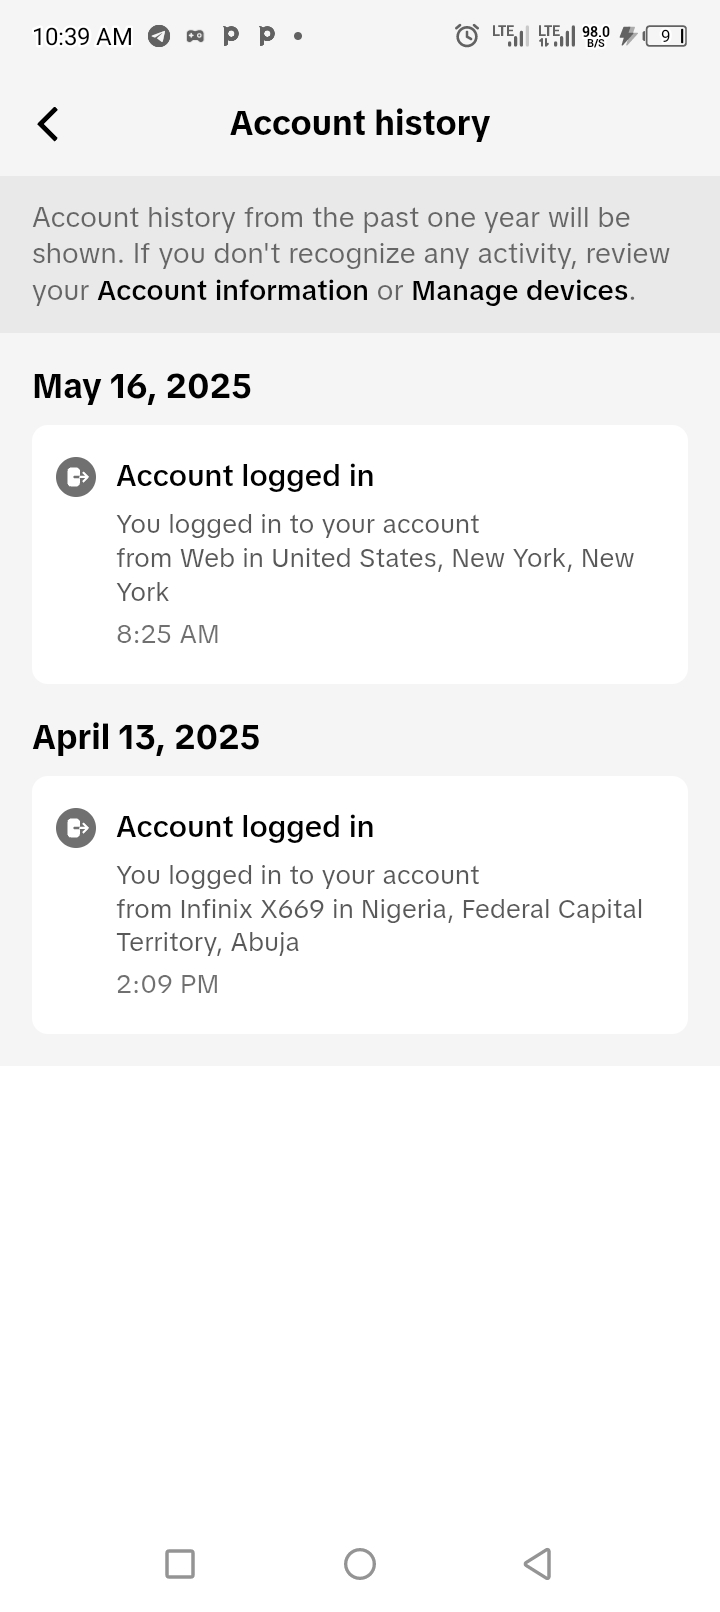Select the Infinix X669 Abuja login card
The image size is (720, 1612).
click(360, 905)
